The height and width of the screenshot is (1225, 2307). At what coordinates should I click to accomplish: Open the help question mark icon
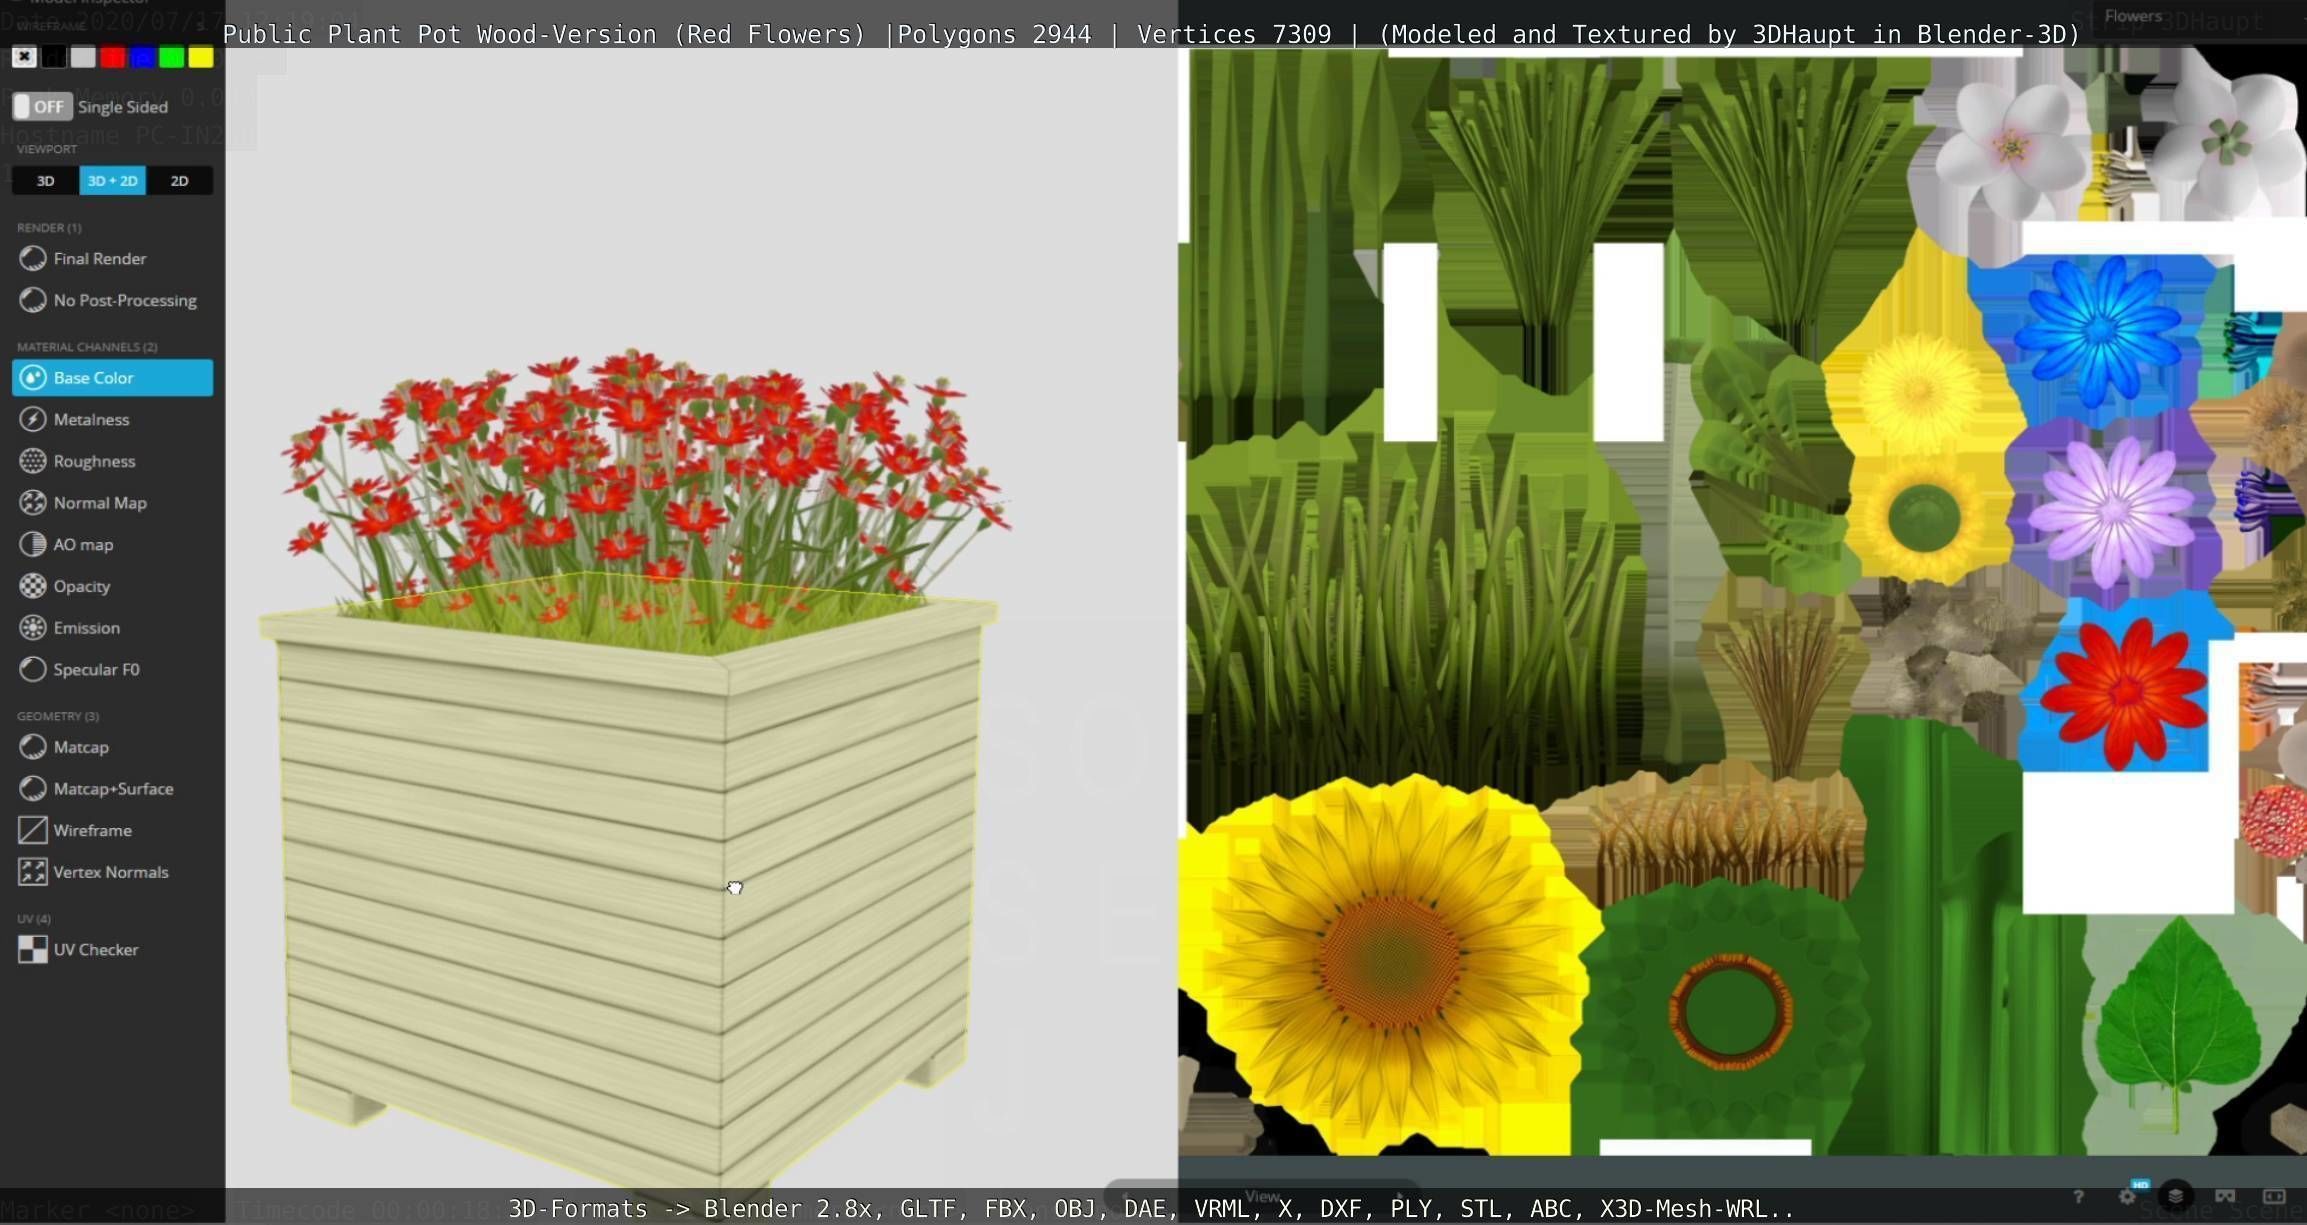tap(2078, 1196)
